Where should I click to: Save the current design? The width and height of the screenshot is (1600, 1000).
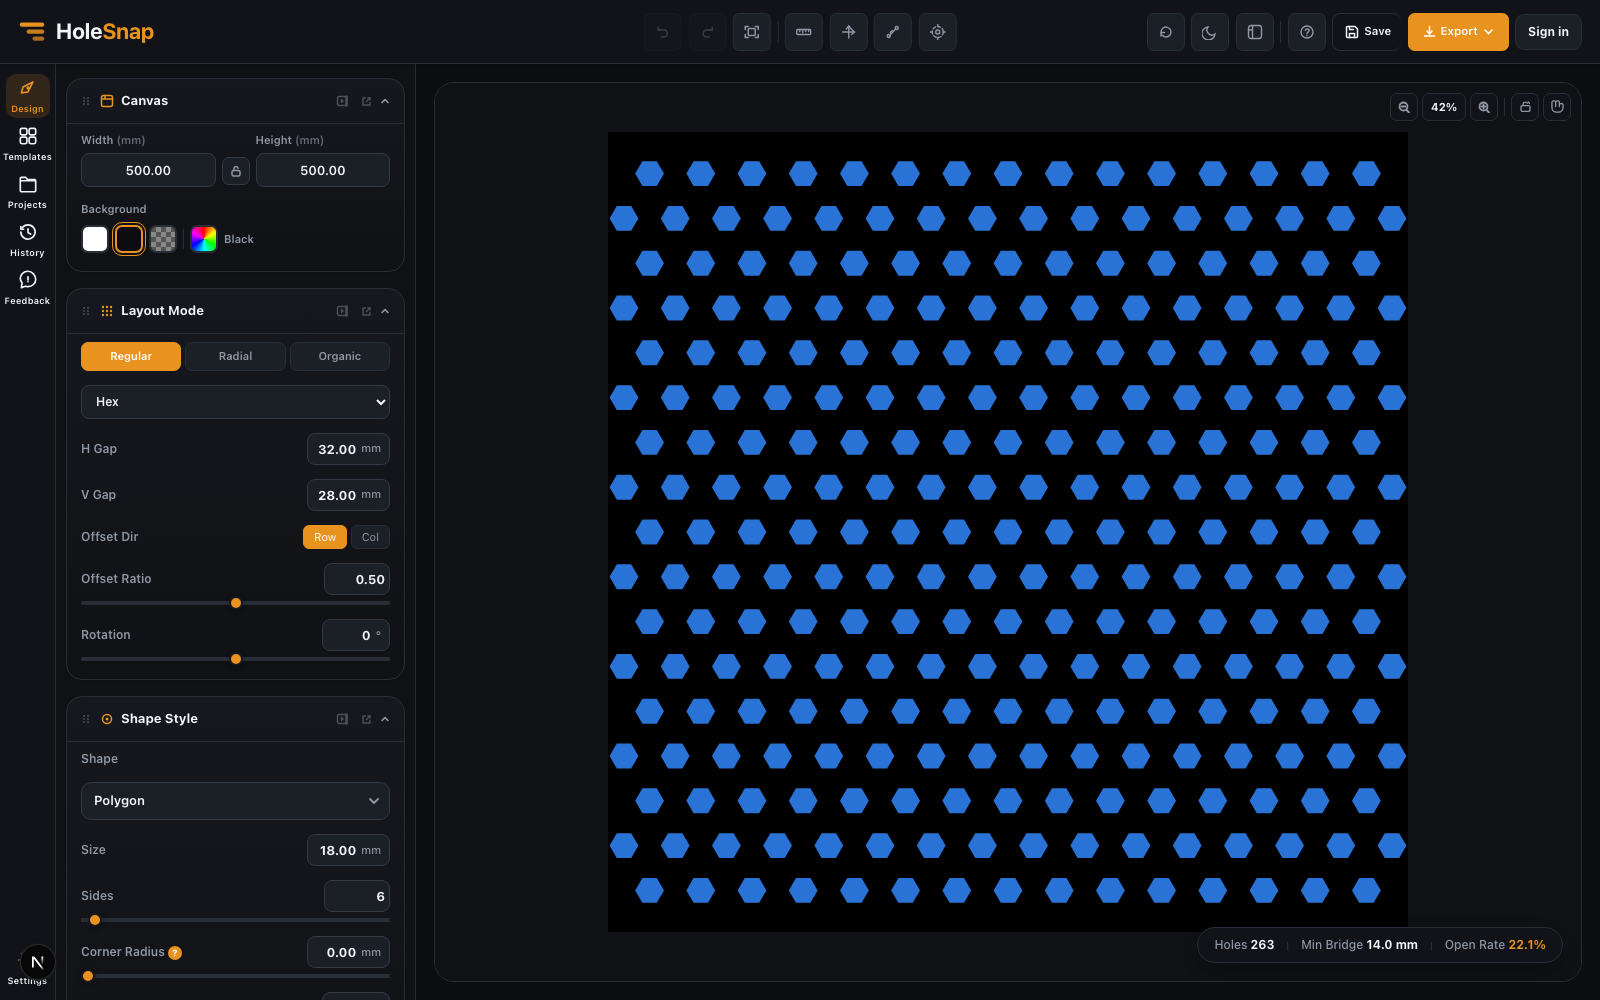tap(1367, 32)
